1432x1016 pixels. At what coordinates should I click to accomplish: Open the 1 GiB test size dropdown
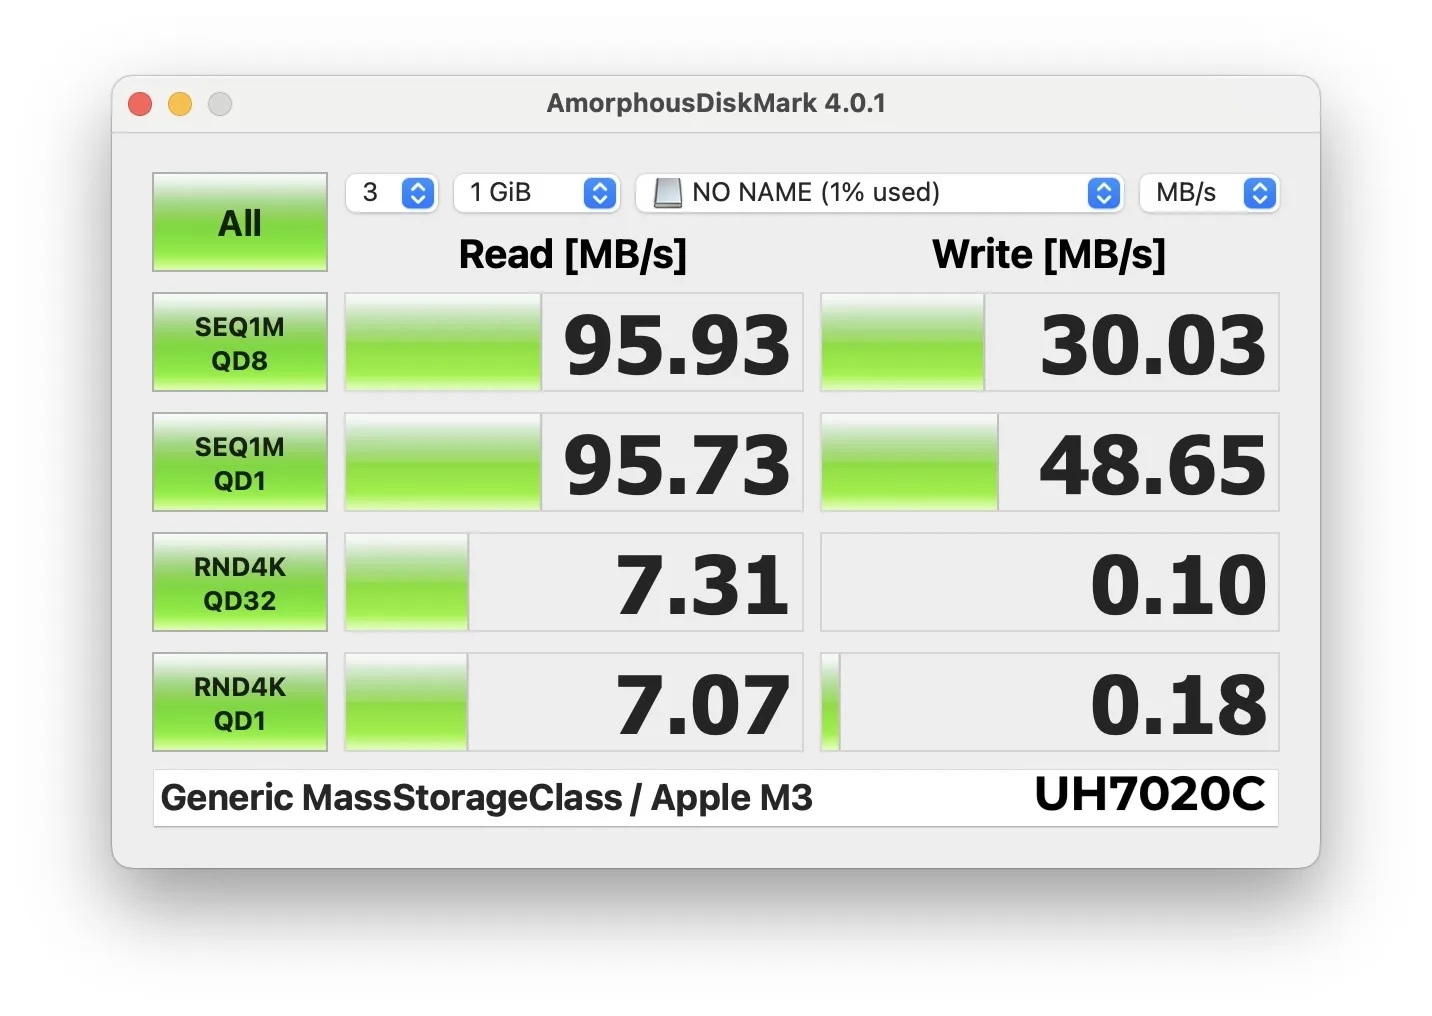[537, 193]
